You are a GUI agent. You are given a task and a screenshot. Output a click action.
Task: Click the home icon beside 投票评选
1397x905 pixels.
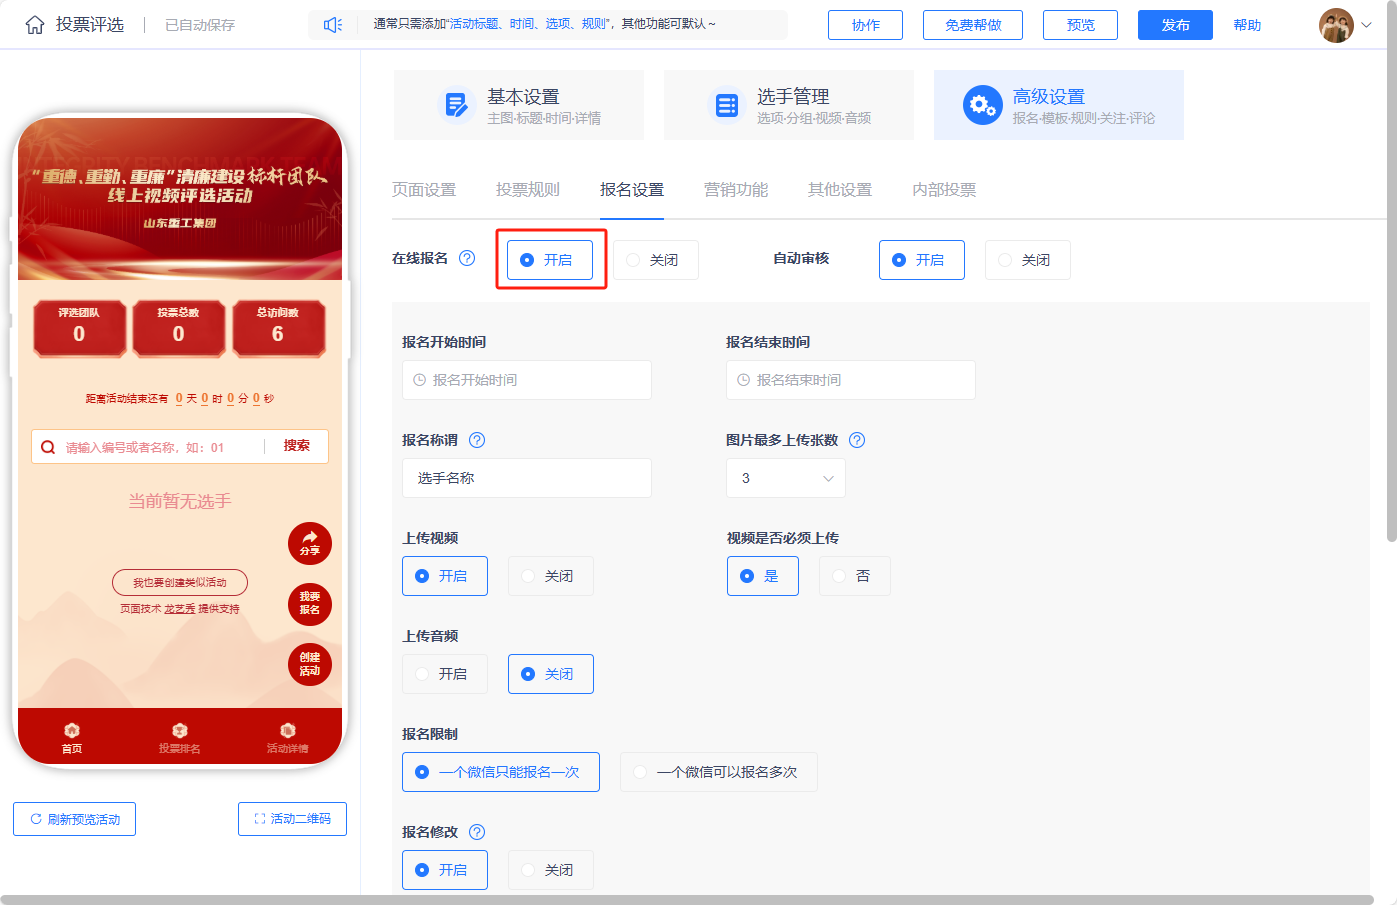pyautogui.click(x=35, y=25)
